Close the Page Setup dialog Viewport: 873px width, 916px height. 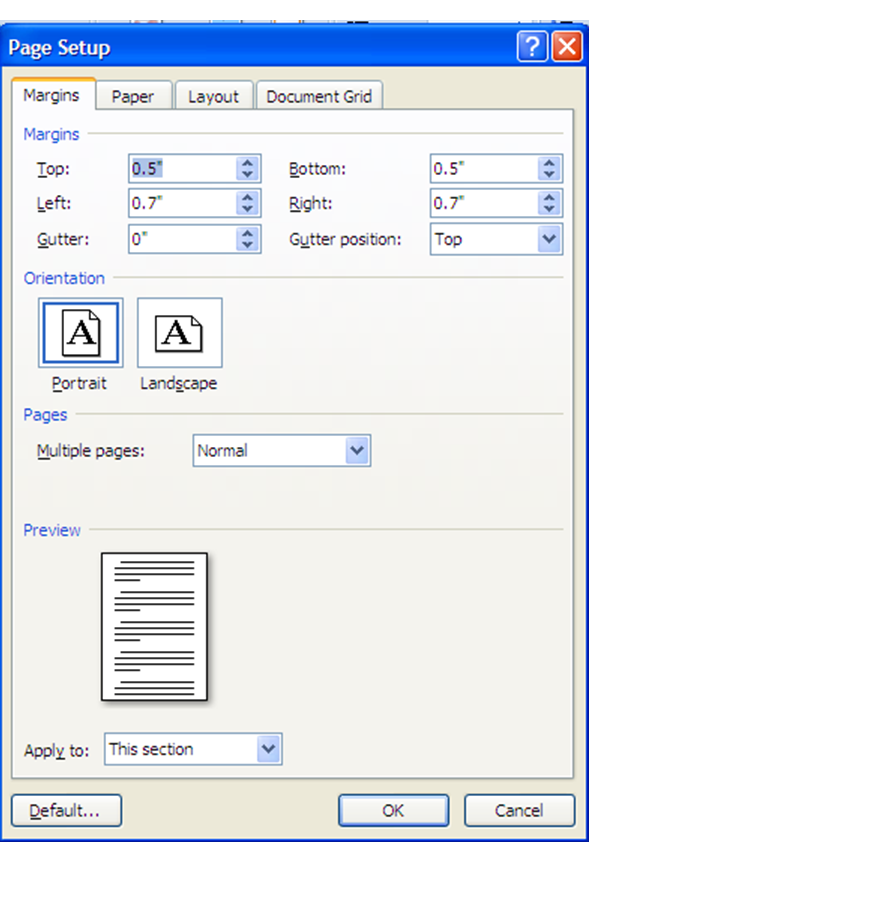point(567,47)
